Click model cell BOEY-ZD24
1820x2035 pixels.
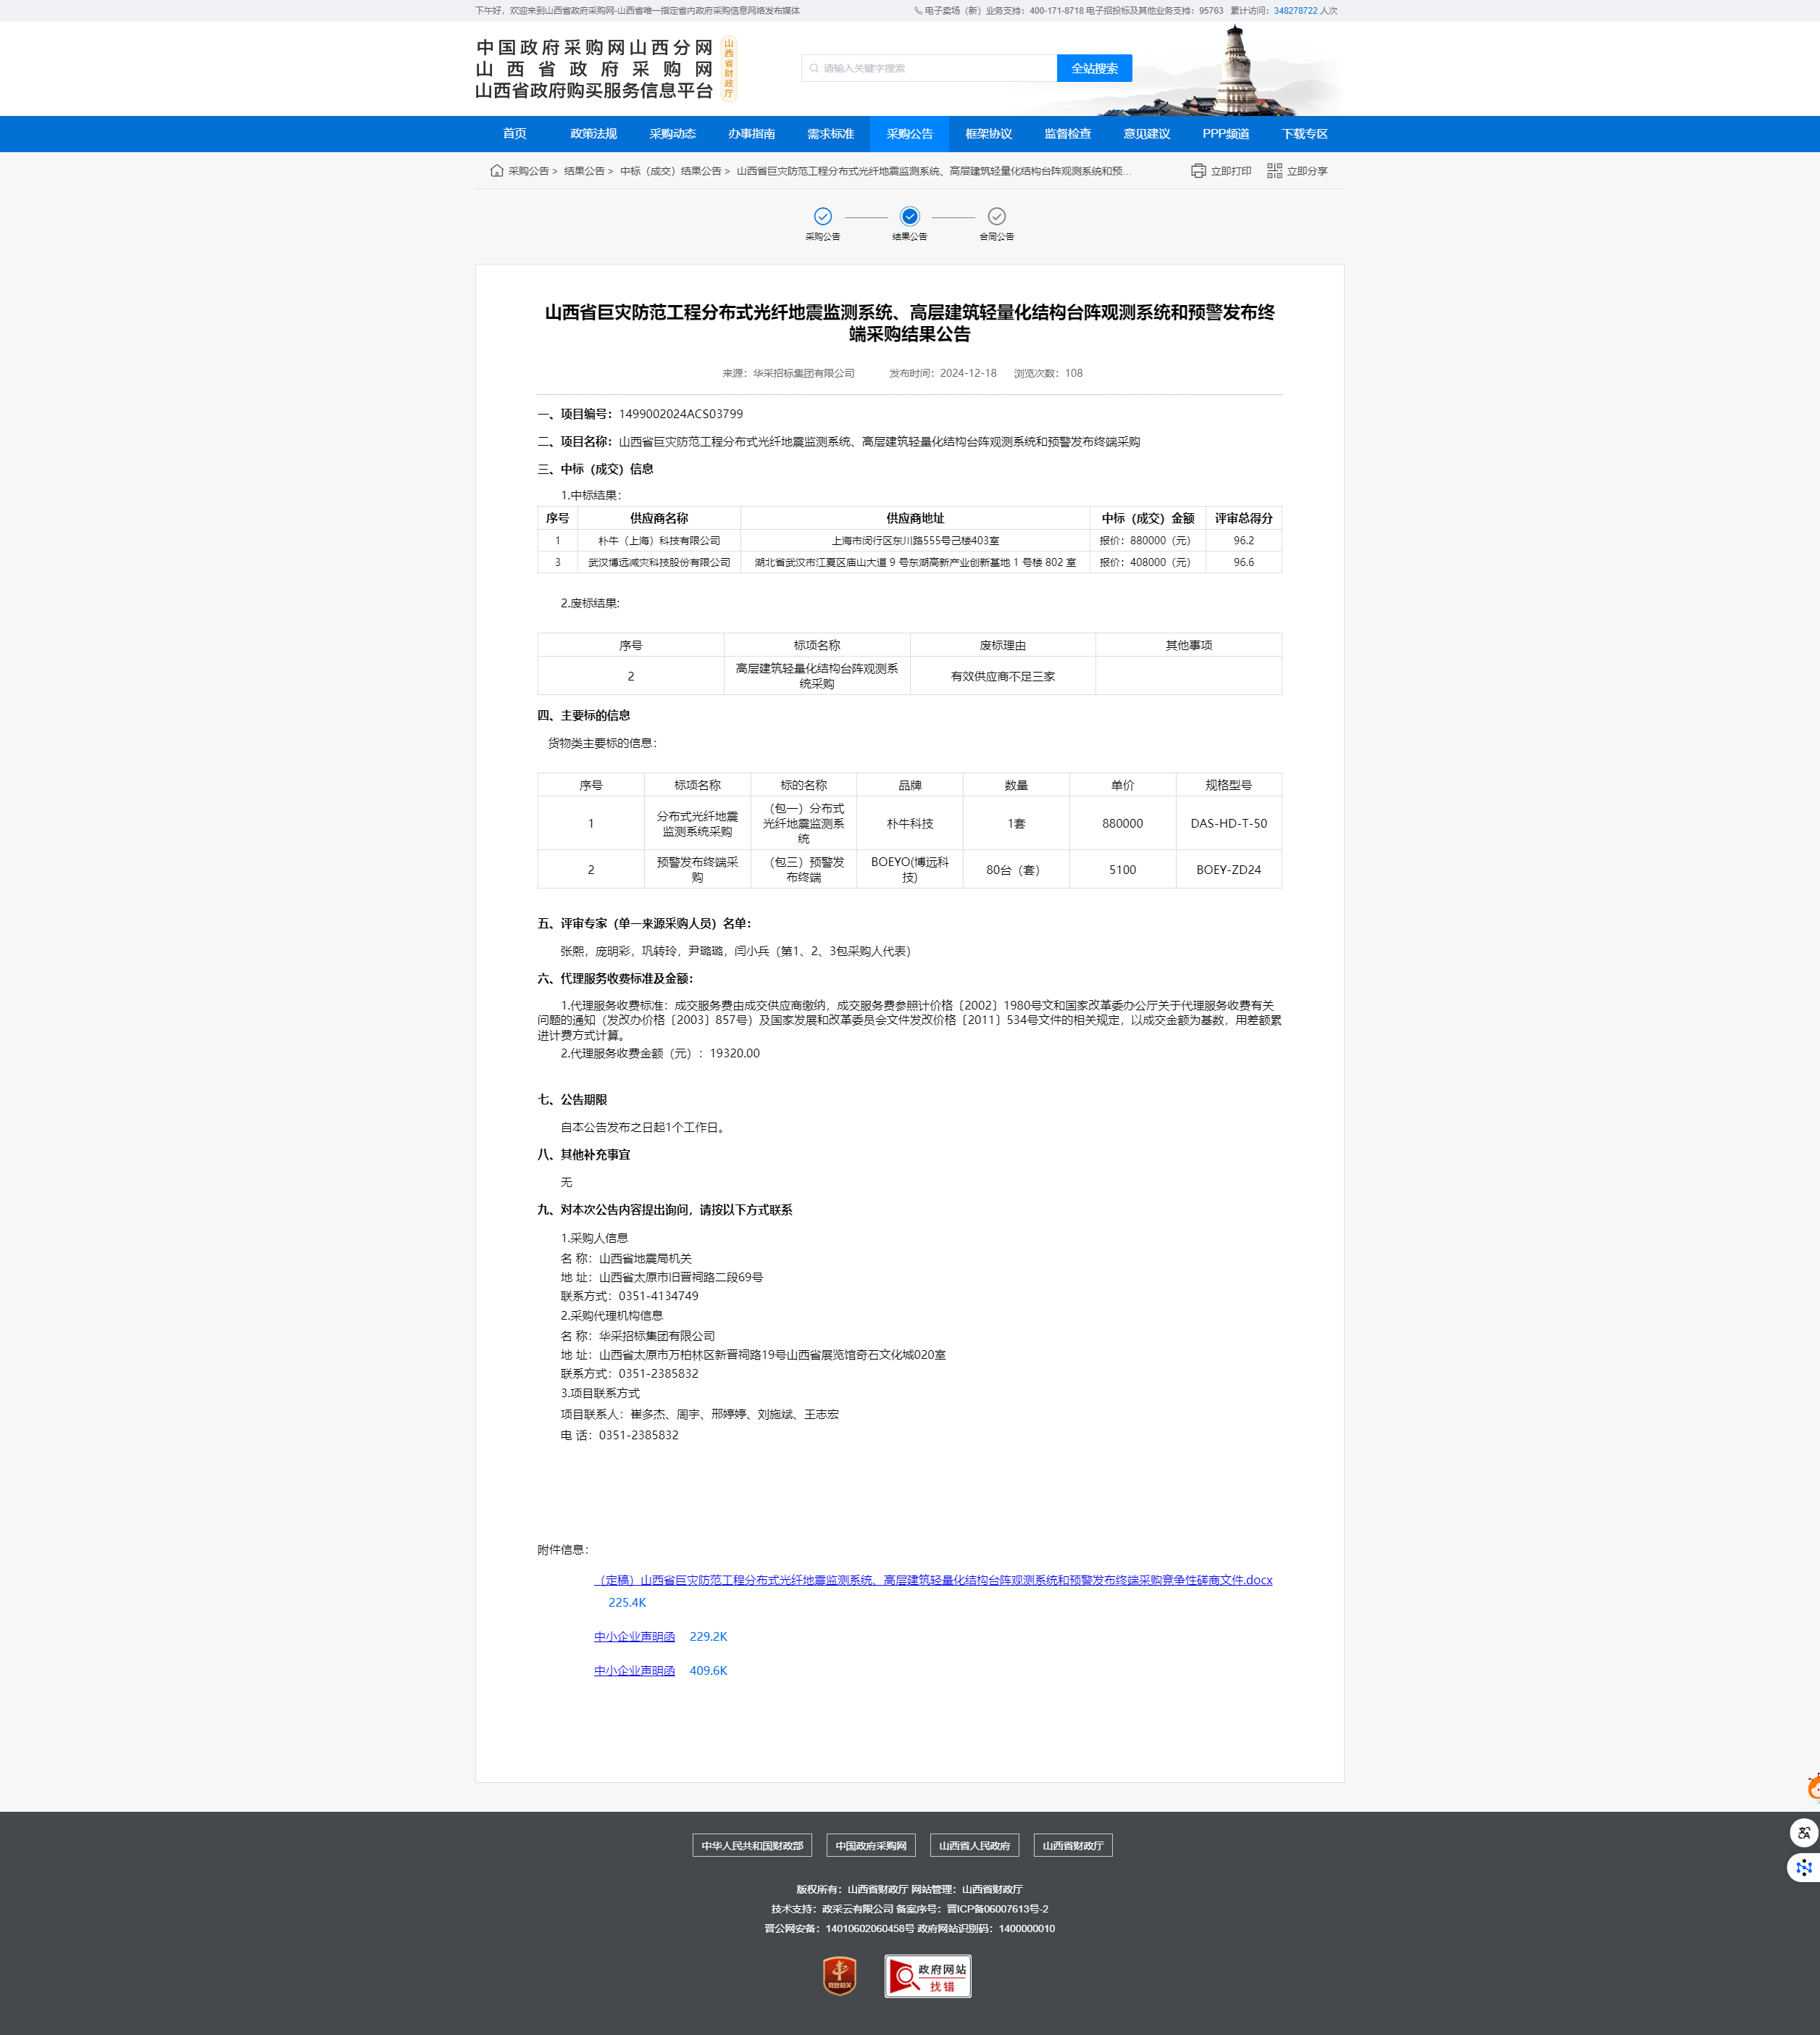pyautogui.click(x=1229, y=870)
